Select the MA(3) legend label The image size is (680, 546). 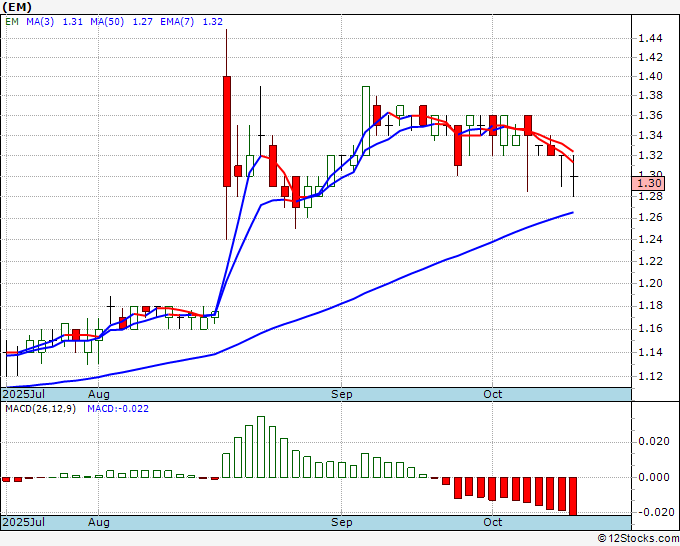pyautogui.click(x=40, y=22)
